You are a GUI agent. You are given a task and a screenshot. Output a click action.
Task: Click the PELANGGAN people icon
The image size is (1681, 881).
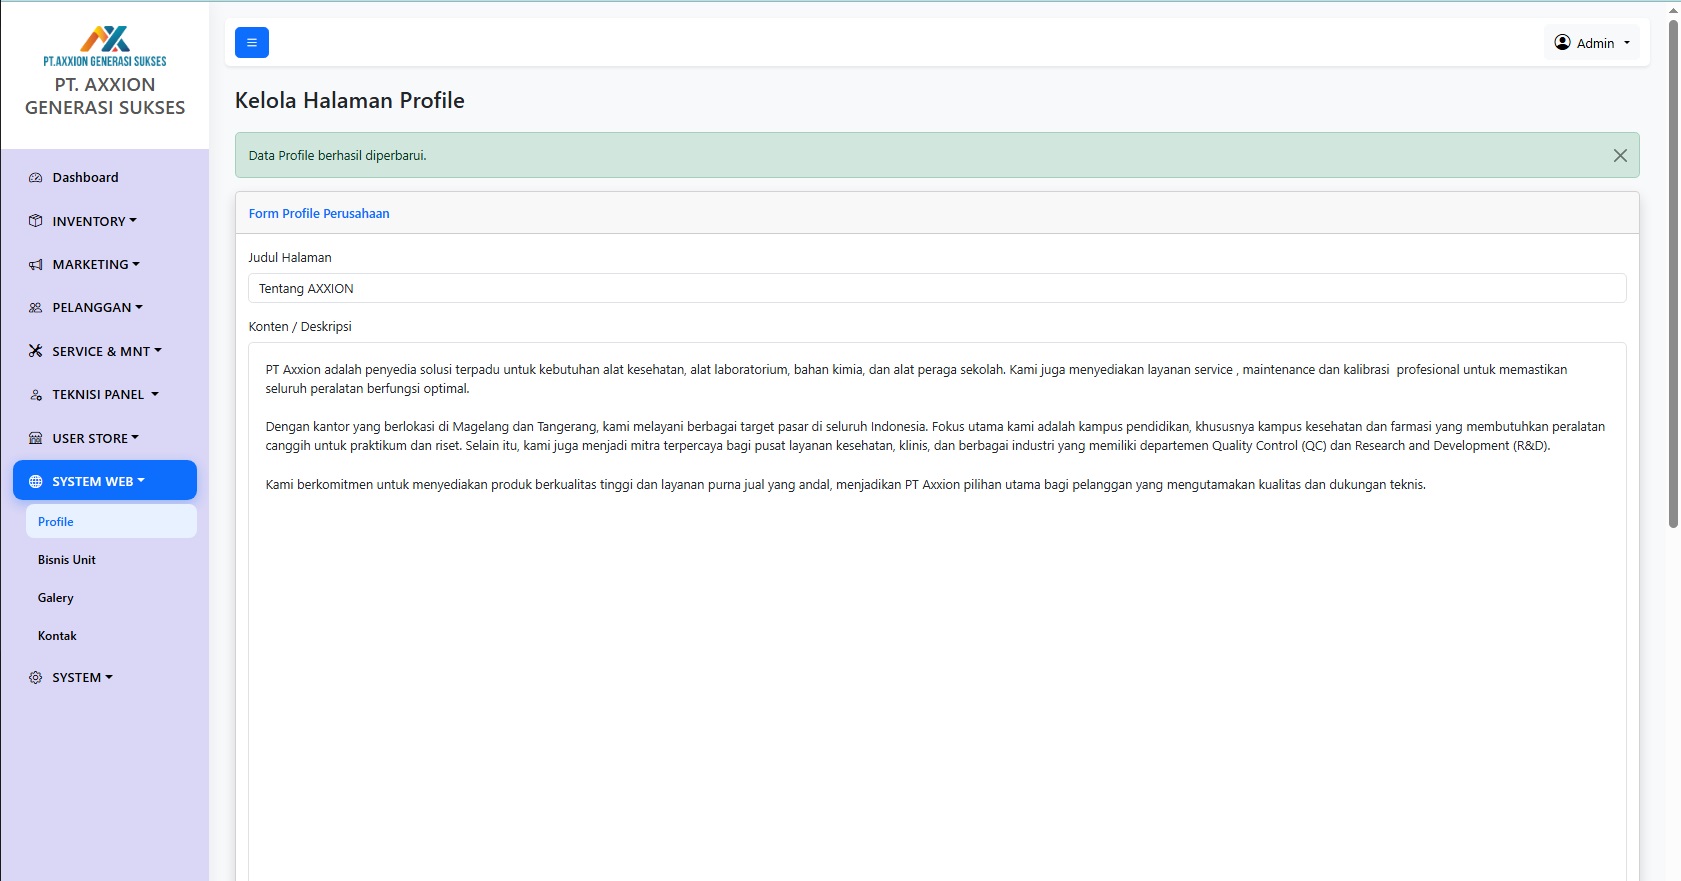pos(36,308)
